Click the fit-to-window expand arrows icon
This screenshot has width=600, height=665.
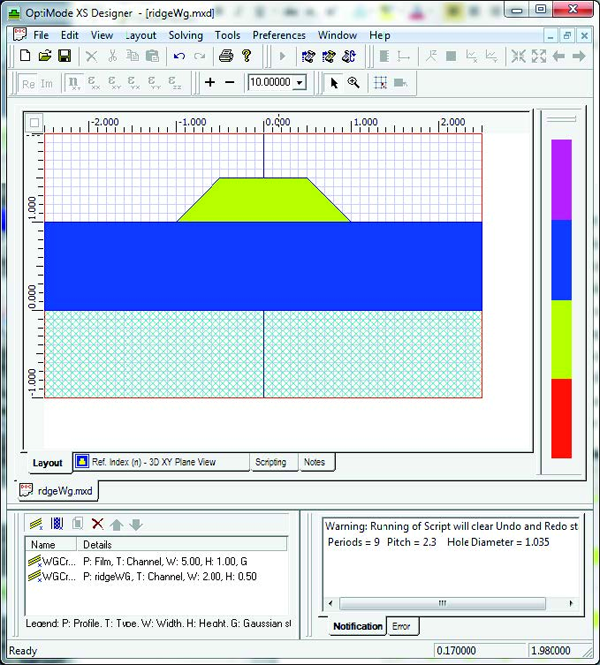(x=539, y=56)
